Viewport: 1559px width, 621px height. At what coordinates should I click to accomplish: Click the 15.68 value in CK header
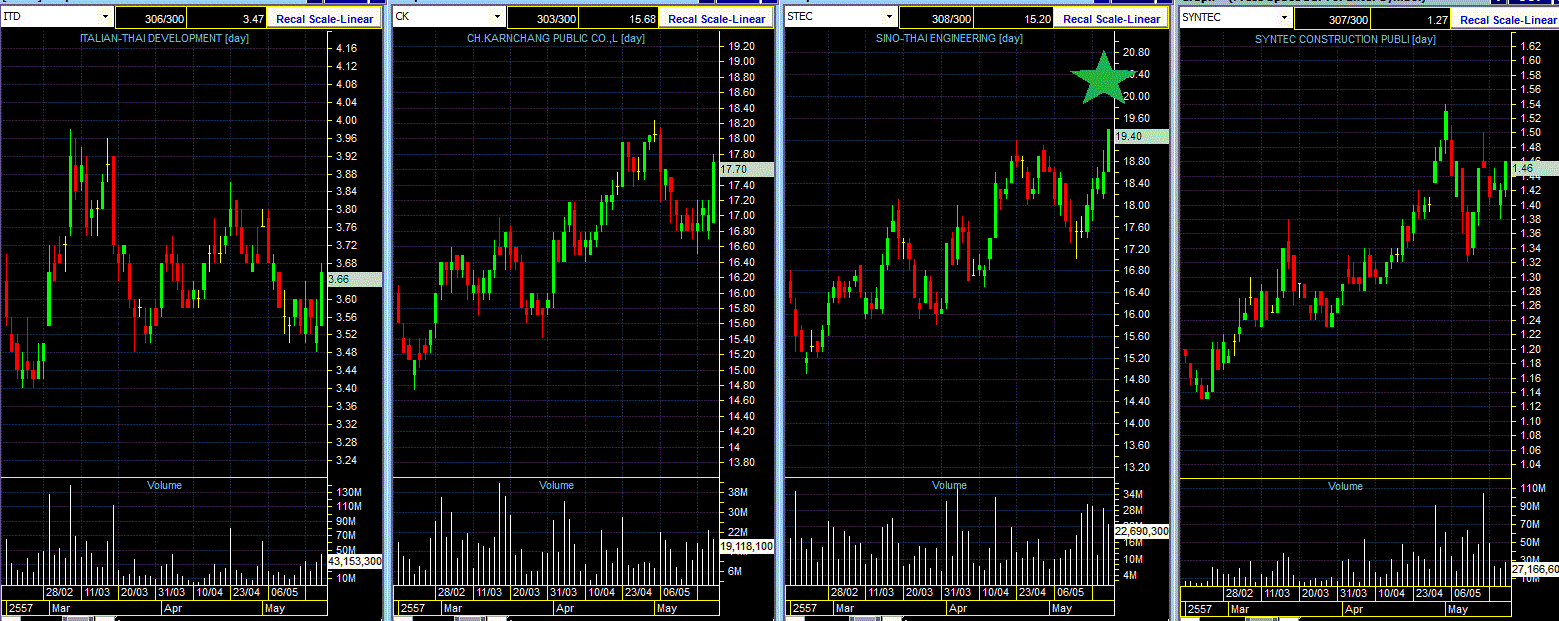621,18
